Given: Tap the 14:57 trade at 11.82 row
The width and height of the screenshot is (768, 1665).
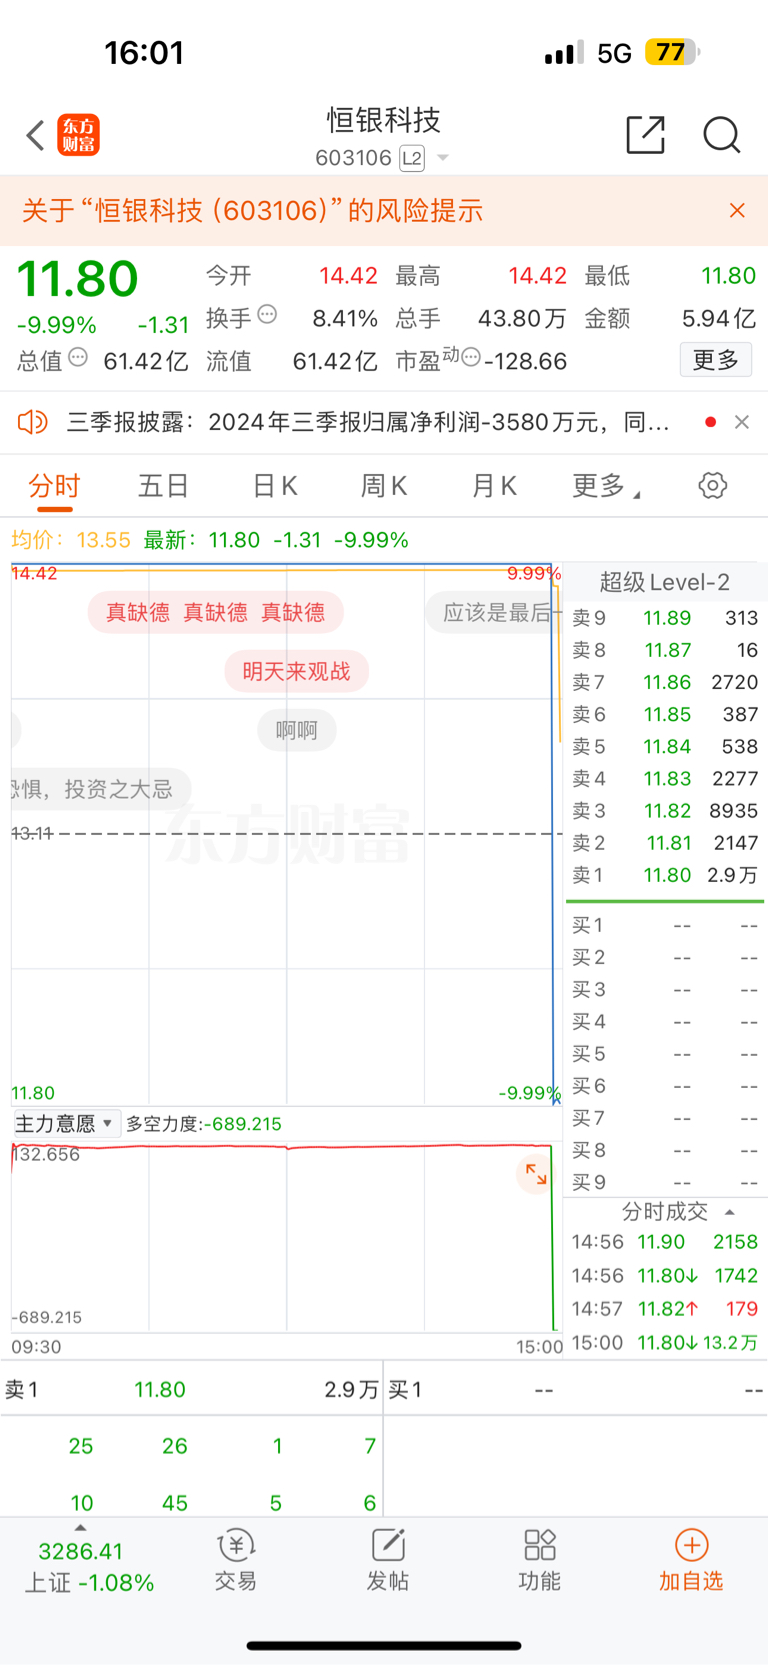Looking at the screenshot, I should click(x=665, y=1308).
